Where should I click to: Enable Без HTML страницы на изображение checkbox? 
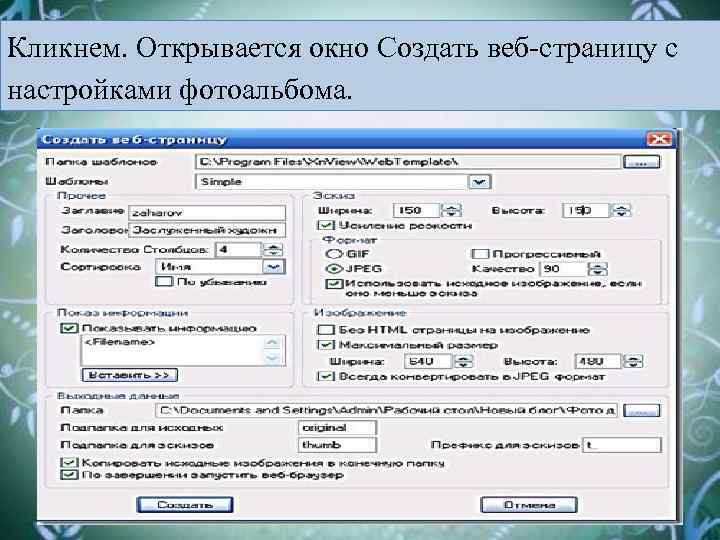tap(326, 330)
